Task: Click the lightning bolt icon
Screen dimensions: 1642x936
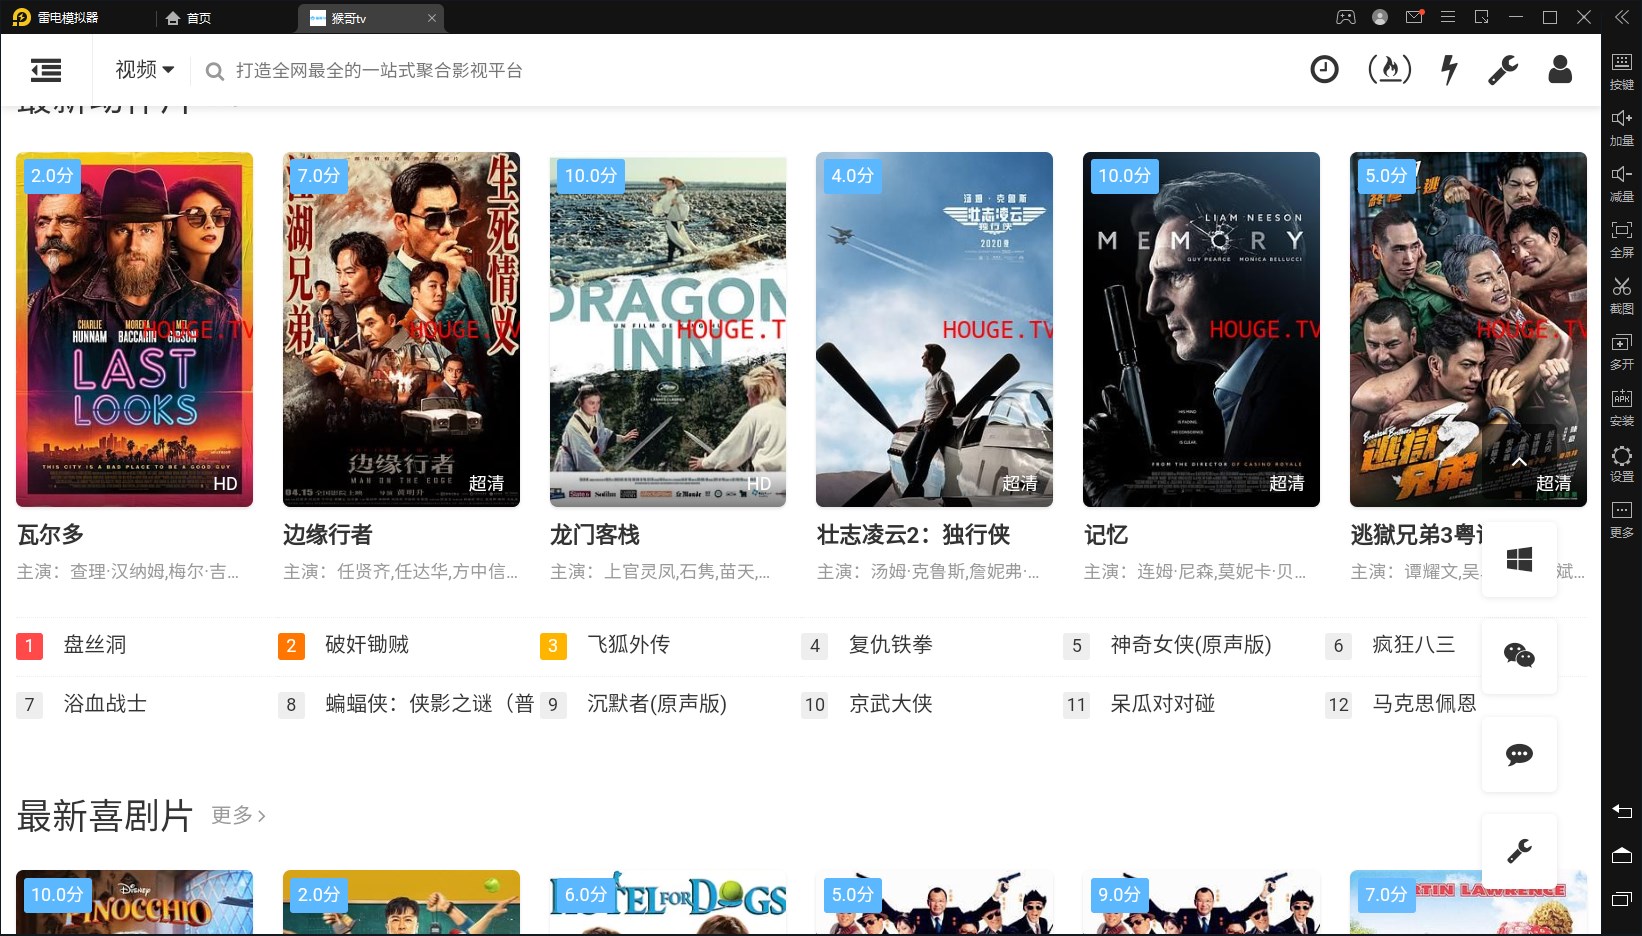Action: [x=1448, y=69]
